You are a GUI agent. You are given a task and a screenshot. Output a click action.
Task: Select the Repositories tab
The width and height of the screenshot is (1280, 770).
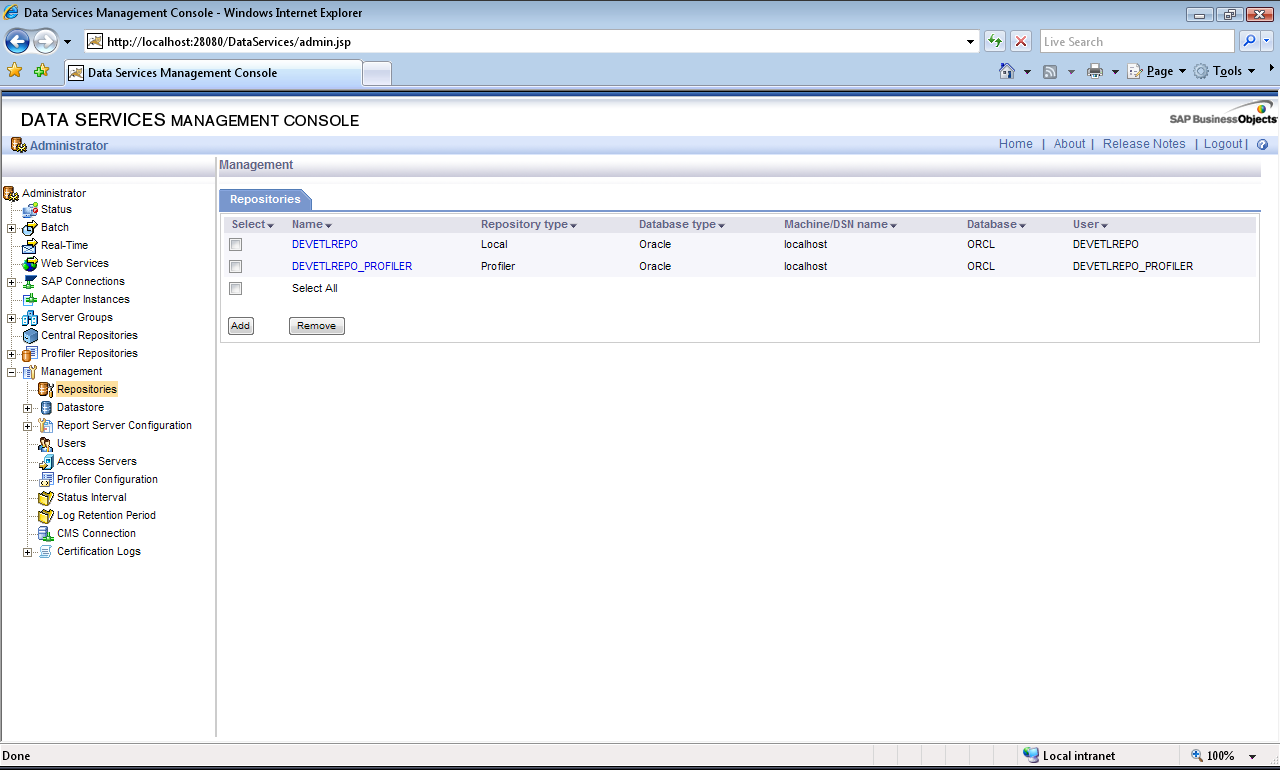point(265,200)
